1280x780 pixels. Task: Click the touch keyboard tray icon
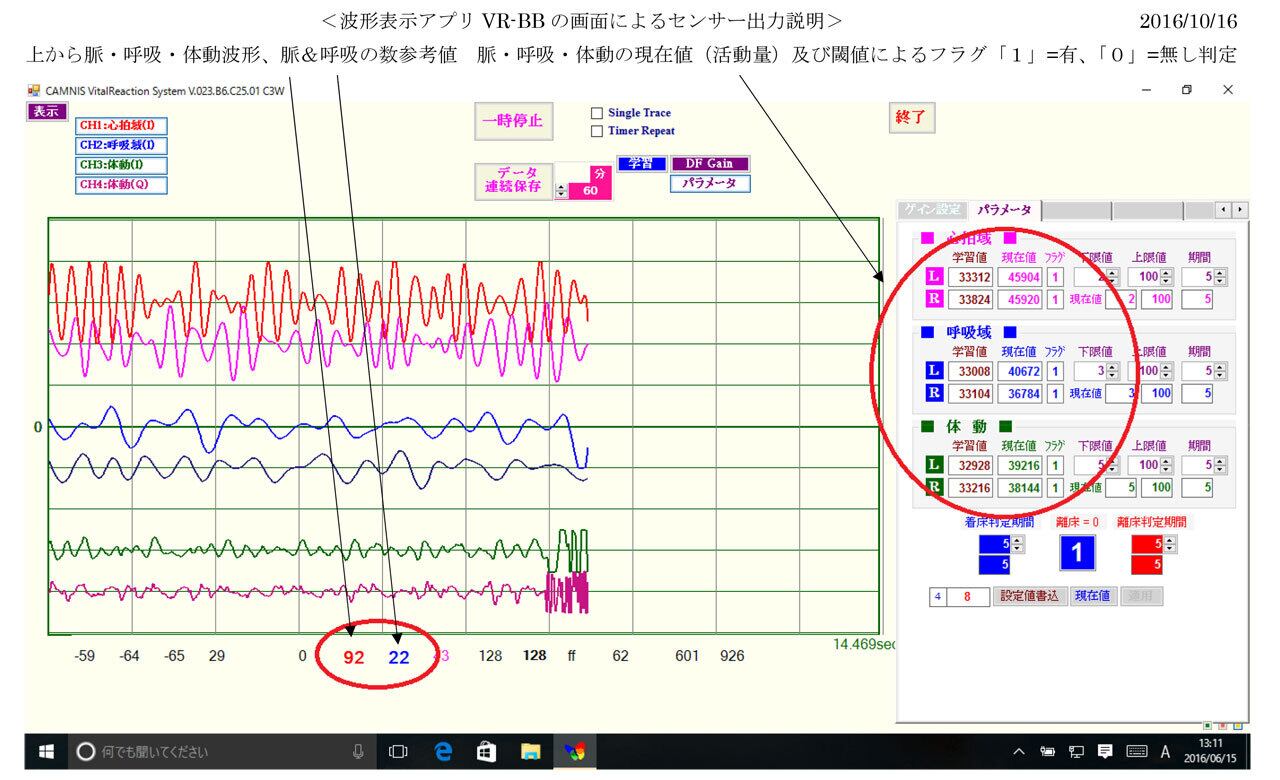(x=1135, y=752)
